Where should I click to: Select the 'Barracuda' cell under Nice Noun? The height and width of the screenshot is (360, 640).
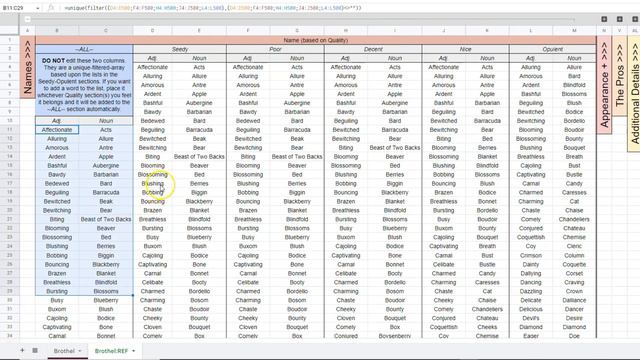[x=487, y=121]
